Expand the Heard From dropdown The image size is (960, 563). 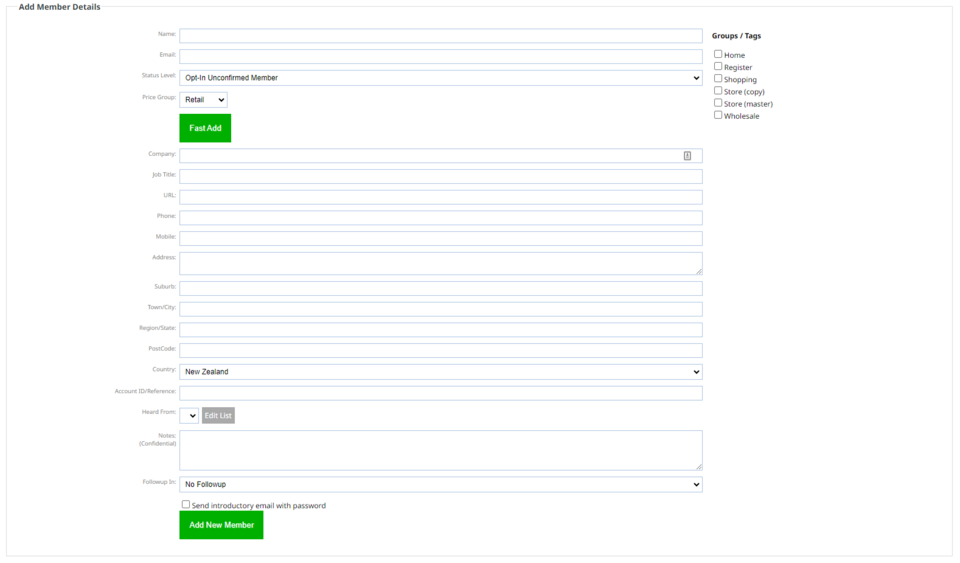189,415
